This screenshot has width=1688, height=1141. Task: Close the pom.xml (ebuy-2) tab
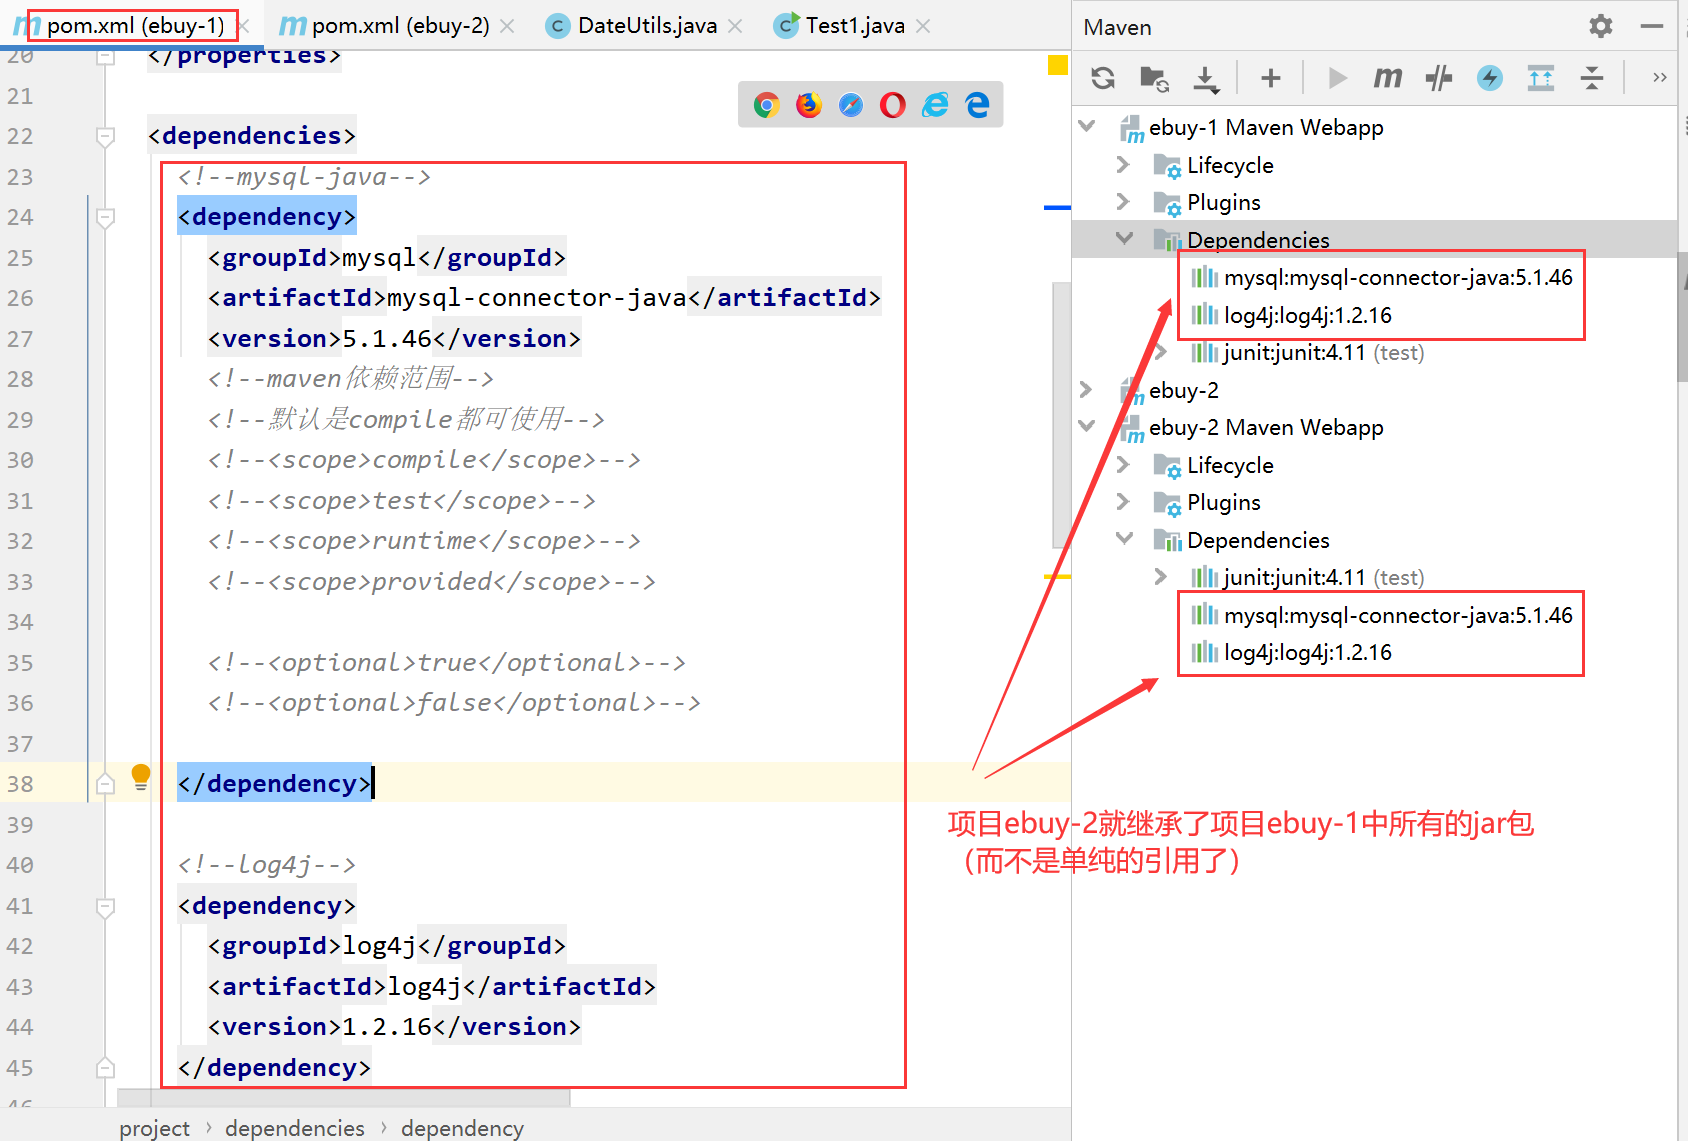[507, 26]
